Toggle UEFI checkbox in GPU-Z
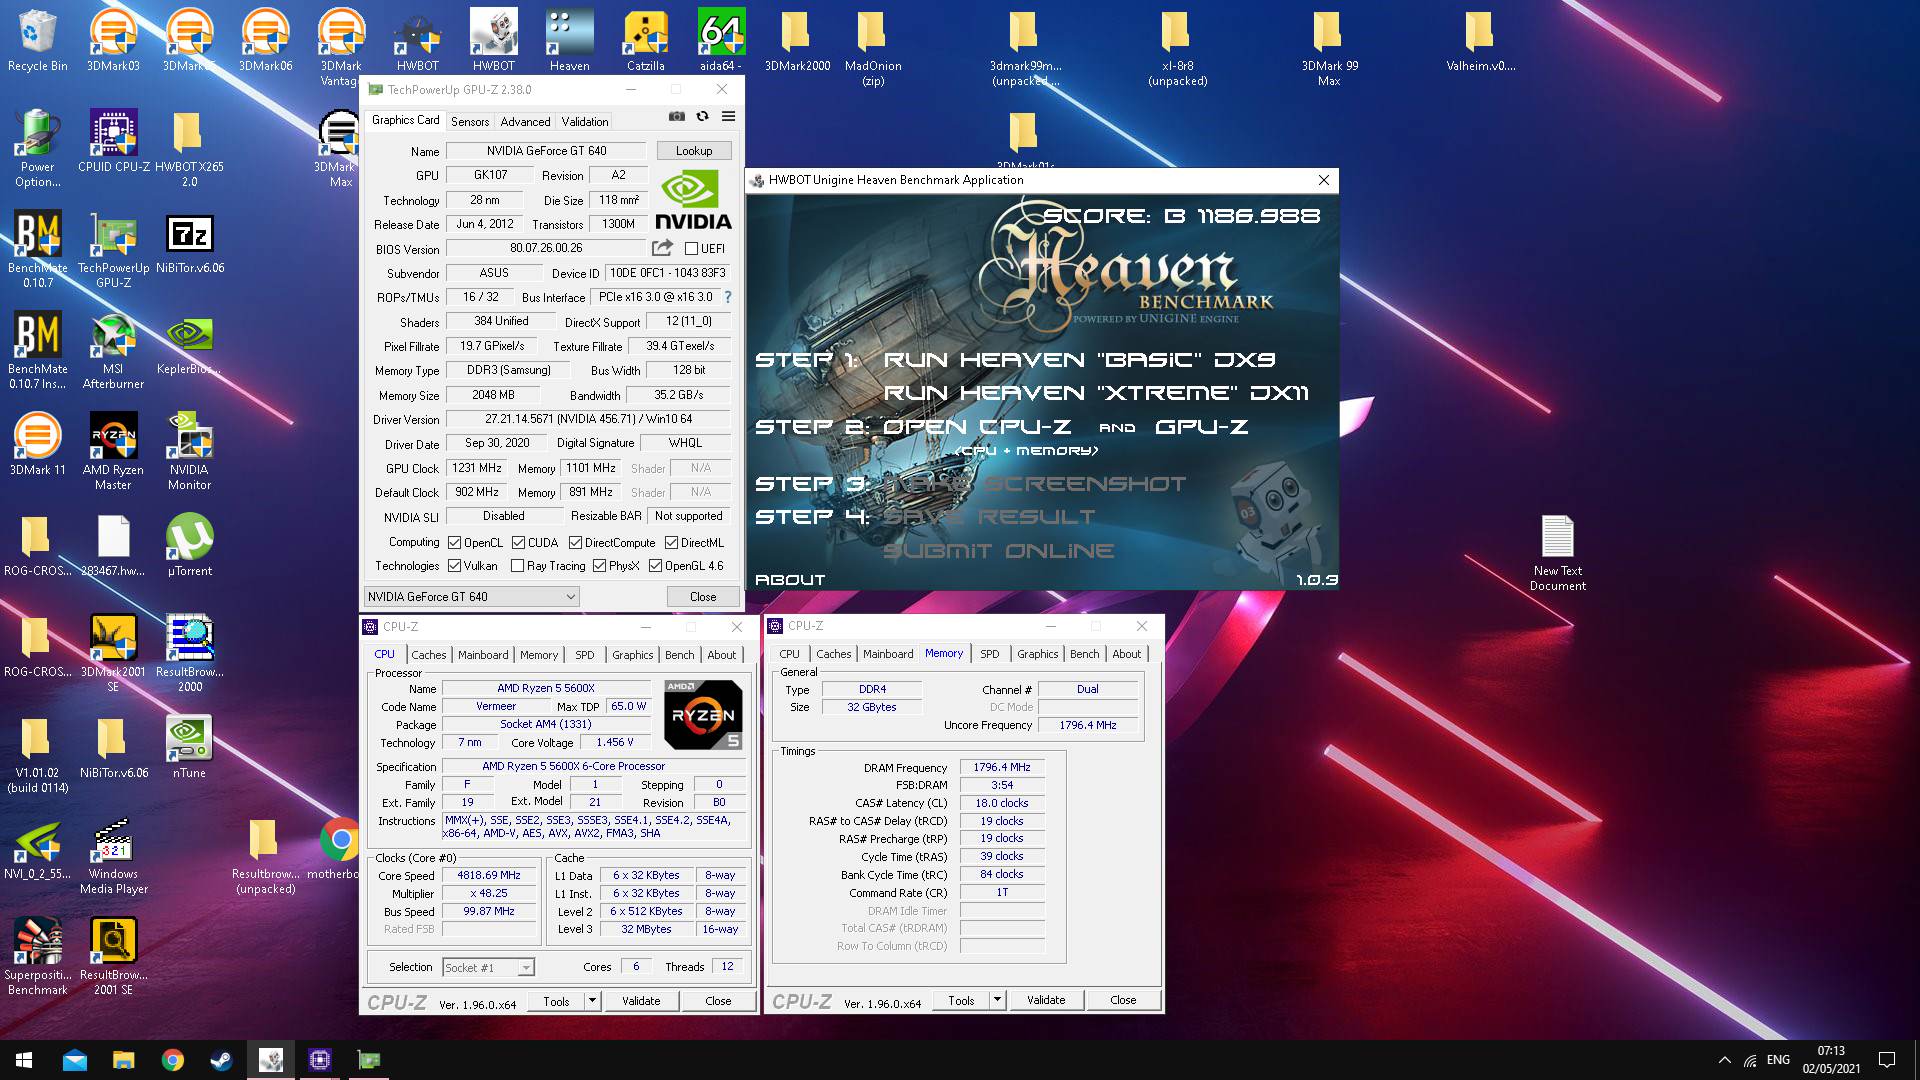The image size is (1920, 1080). tap(691, 248)
